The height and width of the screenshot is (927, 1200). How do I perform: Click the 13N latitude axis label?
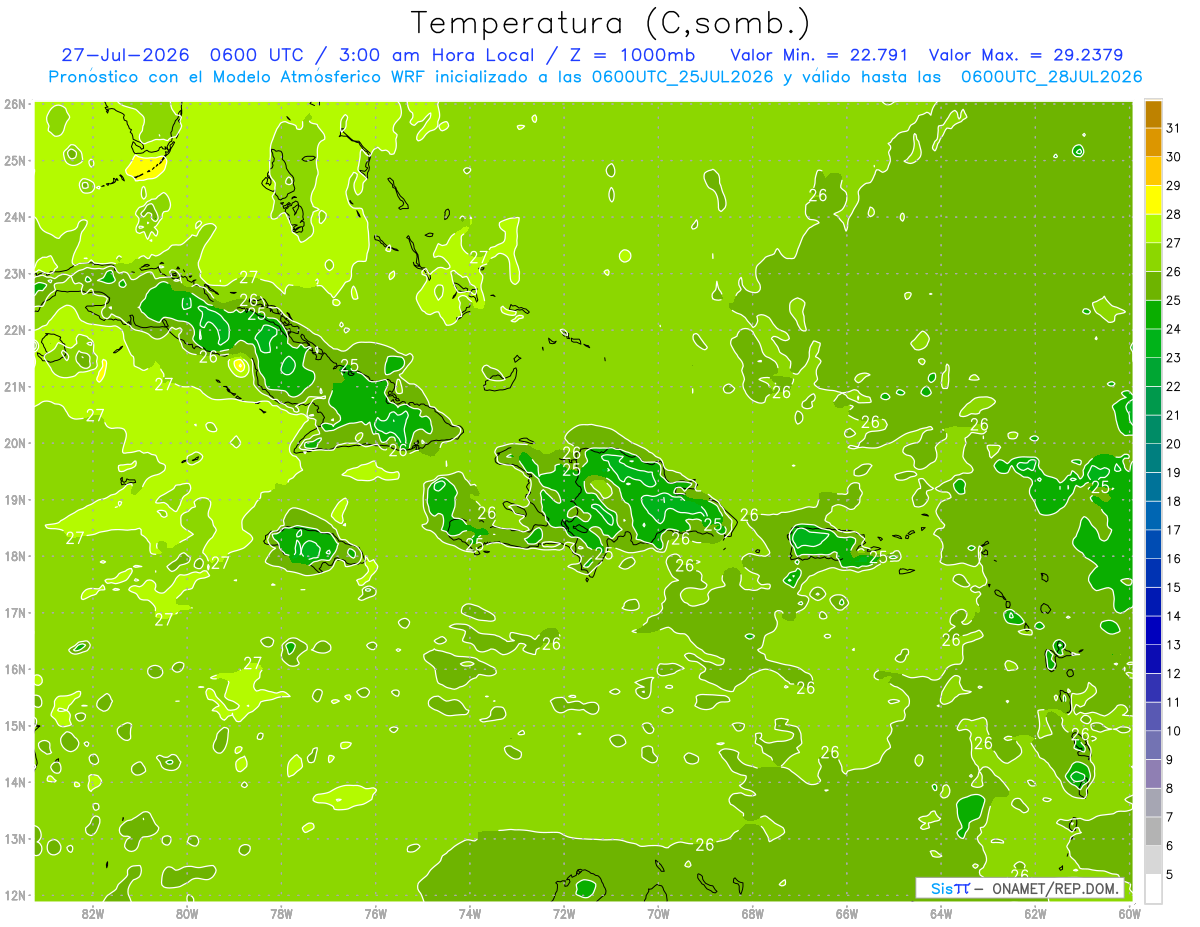click(16, 838)
